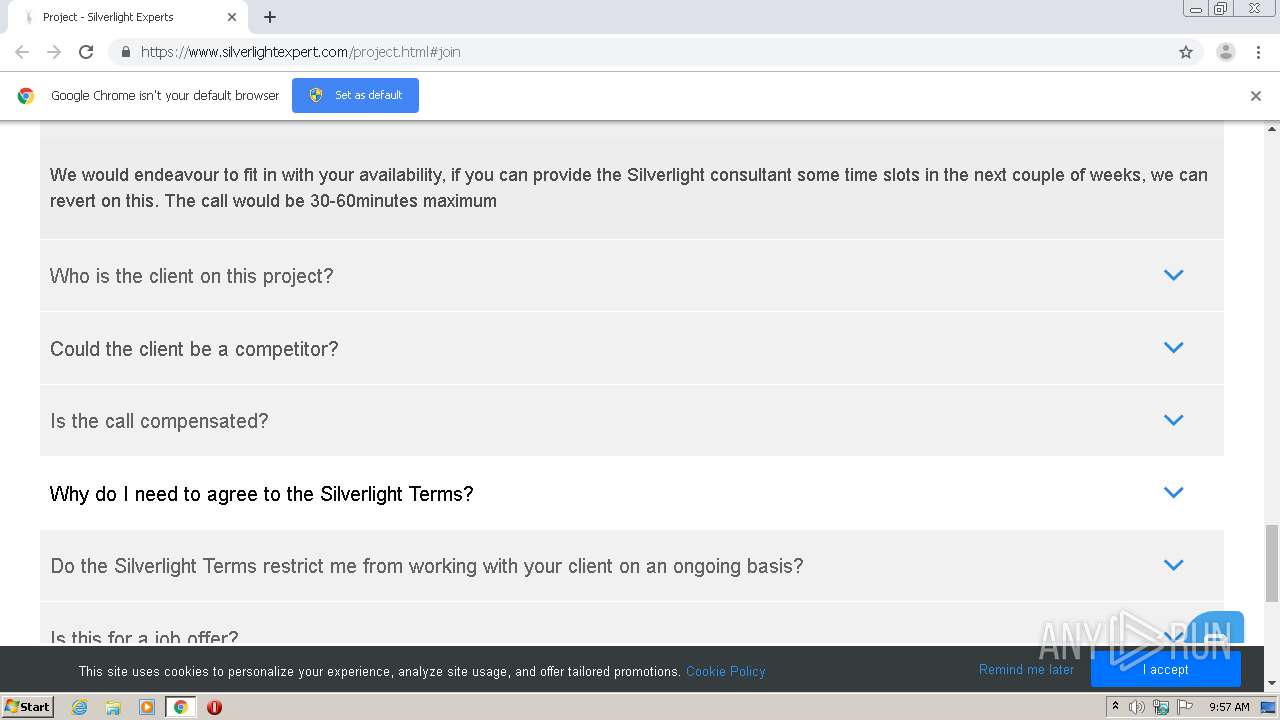Screen dimensions: 1280x720
Task: Expand chevron for 'Why do I need to agree'
Action: tap(1174, 492)
